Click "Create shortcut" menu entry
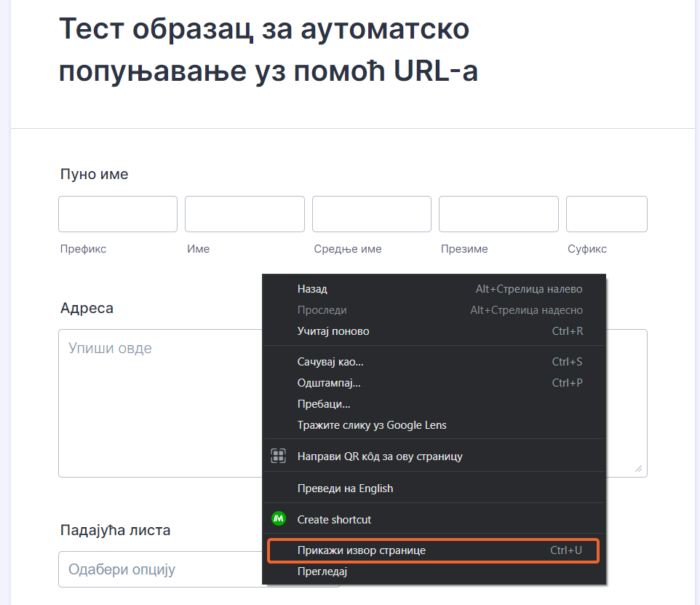Viewport: 700px width, 605px height. pyautogui.click(x=334, y=519)
